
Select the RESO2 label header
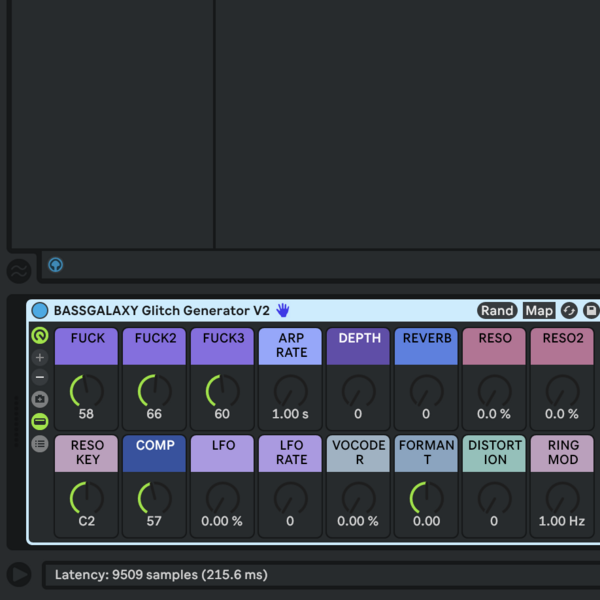coord(562,346)
